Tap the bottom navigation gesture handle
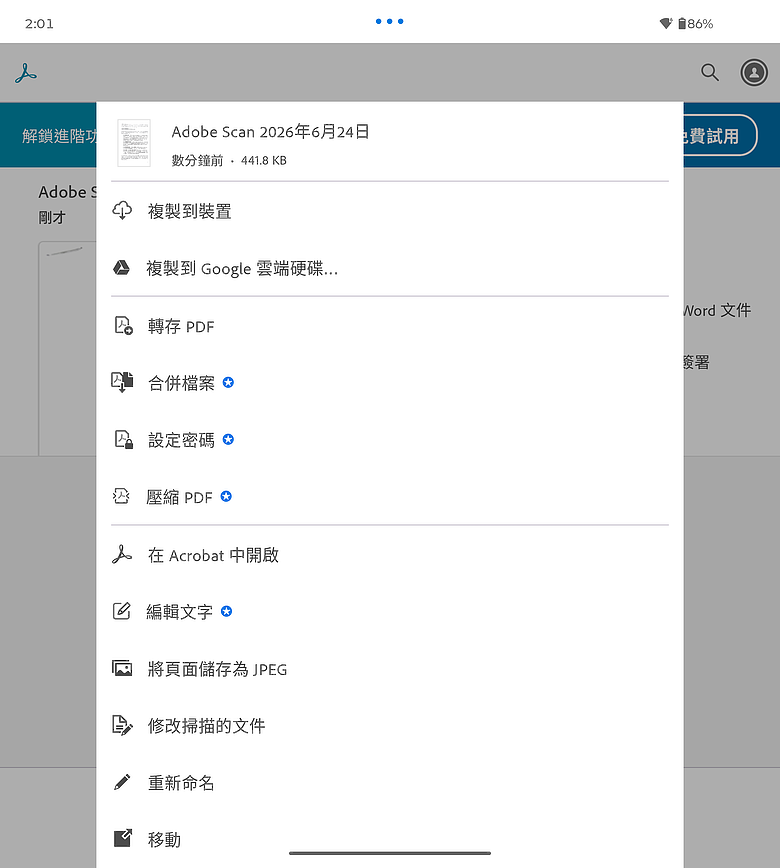 click(390, 853)
